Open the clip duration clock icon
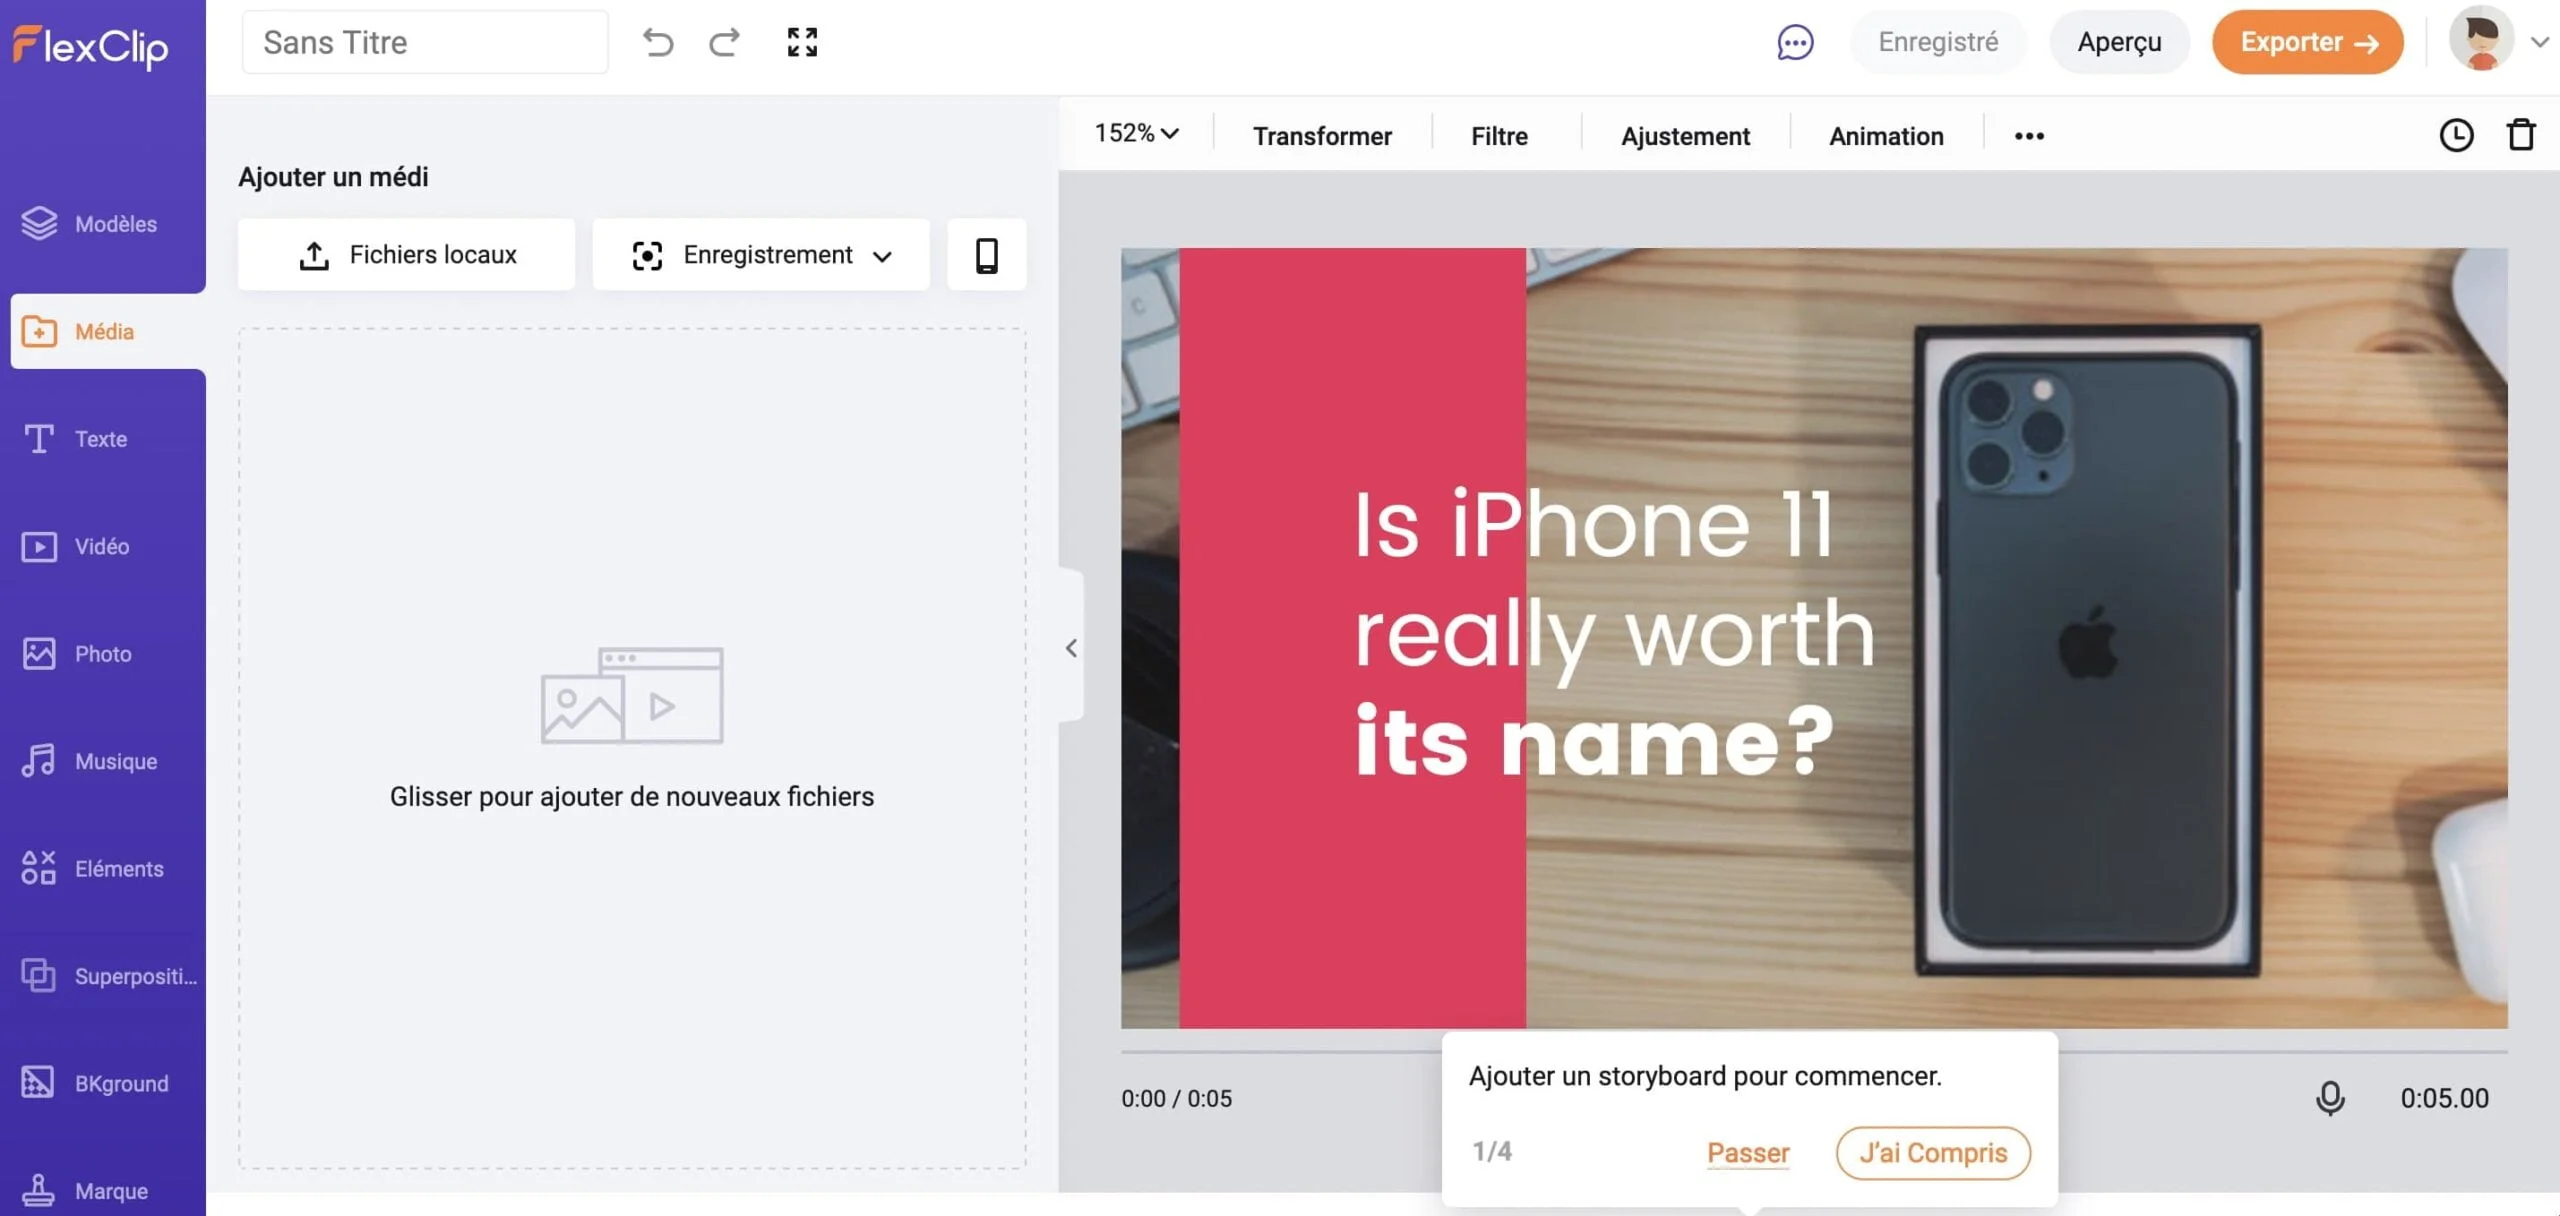The image size is (2560, 1216). click(x=2456, y=135)
